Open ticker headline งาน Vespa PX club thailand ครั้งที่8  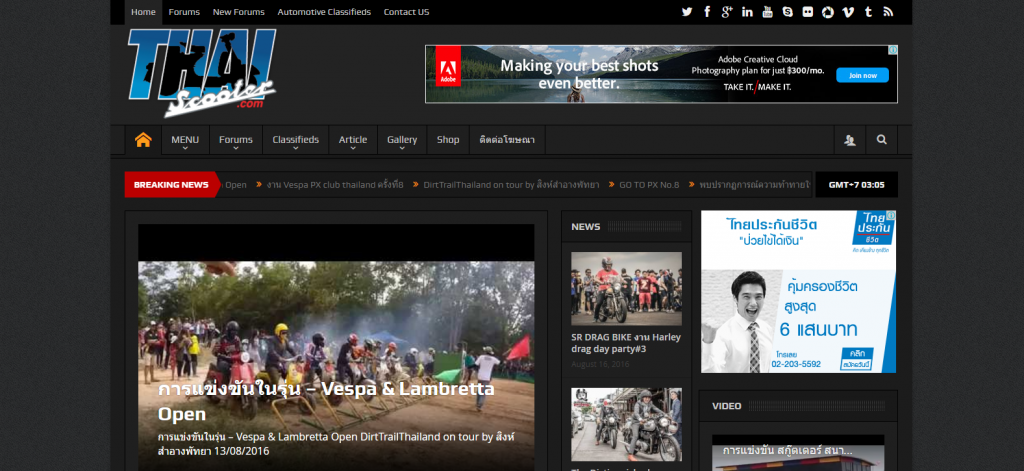pos(334,185)
